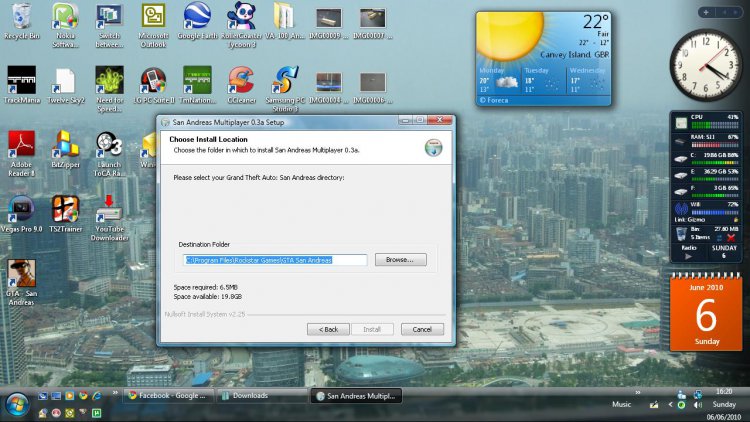Click the C: drive usage bar
Image resolution: width=750 pixels, height=422 pixels.
[x=715, y=163]
